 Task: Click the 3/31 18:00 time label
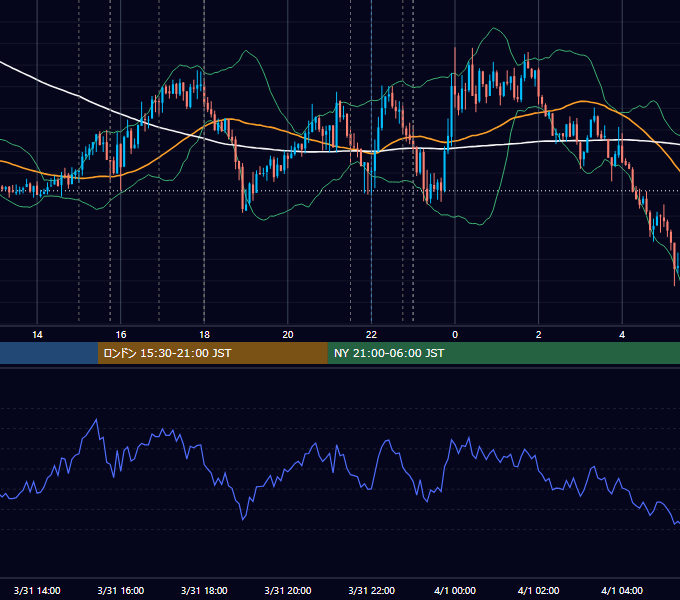[x=204, y=590]
